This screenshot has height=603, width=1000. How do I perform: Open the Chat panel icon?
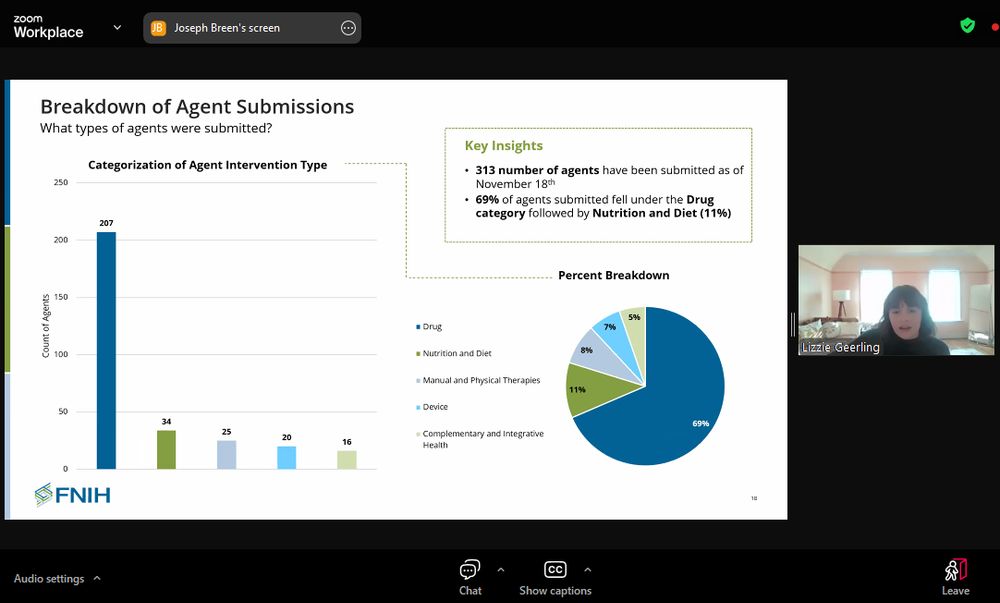coord(470,570)
